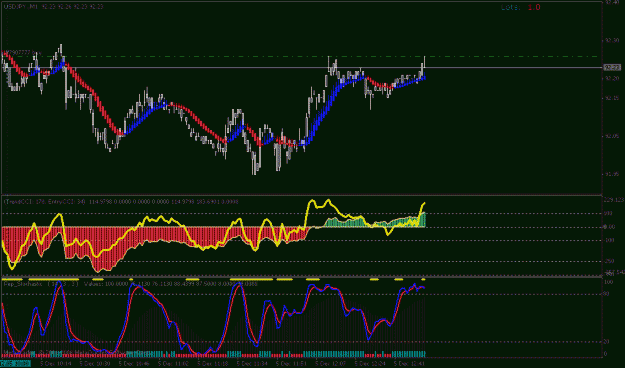This screenshot has width=625, height=368.
Task: Click the highlighted cyan date tag on time axis
Action: pyautogui.click(x=16, y=364)
